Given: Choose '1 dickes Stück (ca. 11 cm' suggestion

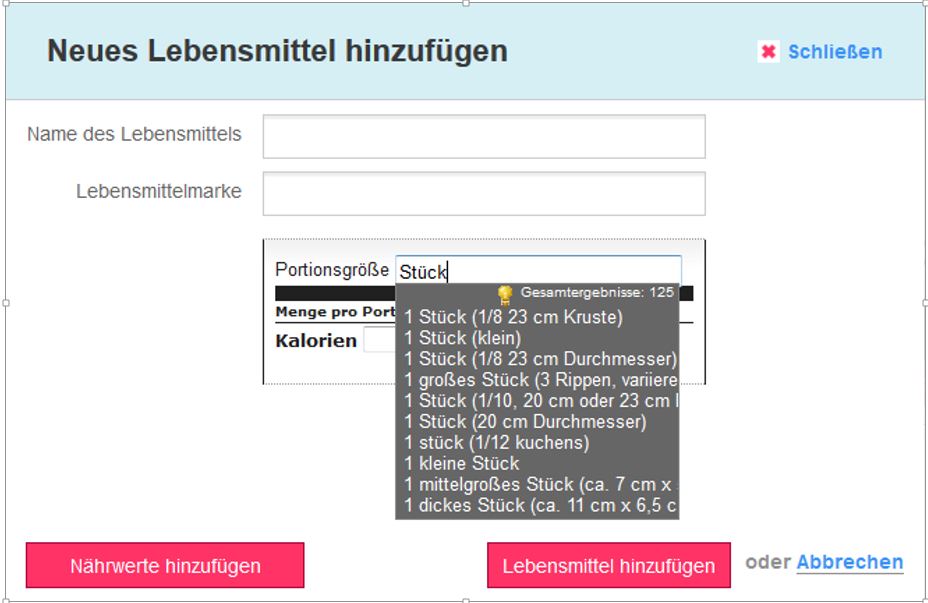Looking at the screenshot, I should coord(540,505).
